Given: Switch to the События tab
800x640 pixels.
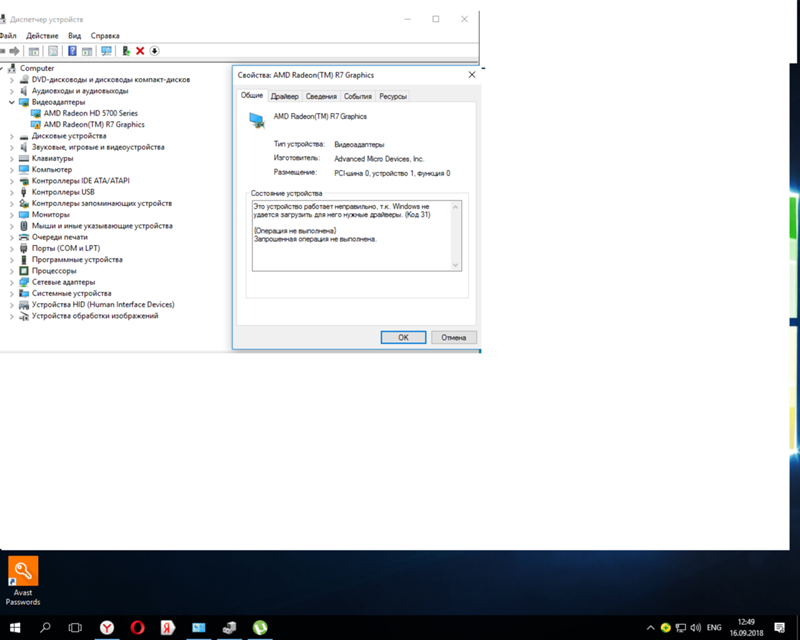Looking at the screenshot, I should [358, 96].
